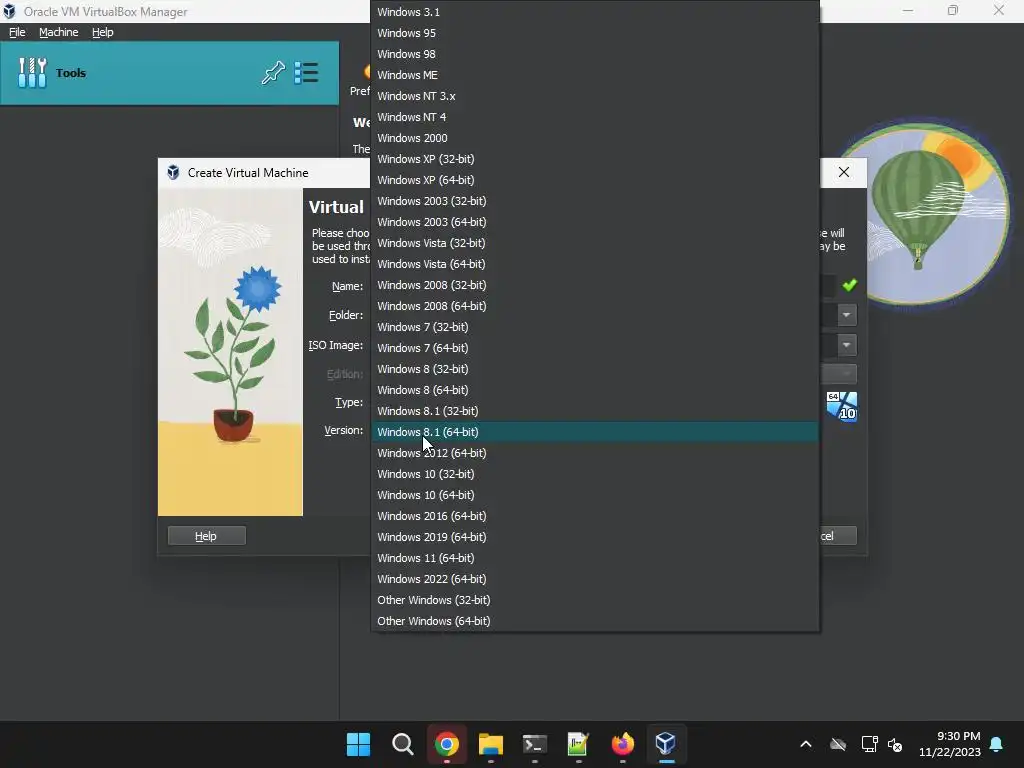This screenshot has width=1024, height=768.
Task: Switch to Google Chrome in taskbar
Action: (x=447, y=744)
